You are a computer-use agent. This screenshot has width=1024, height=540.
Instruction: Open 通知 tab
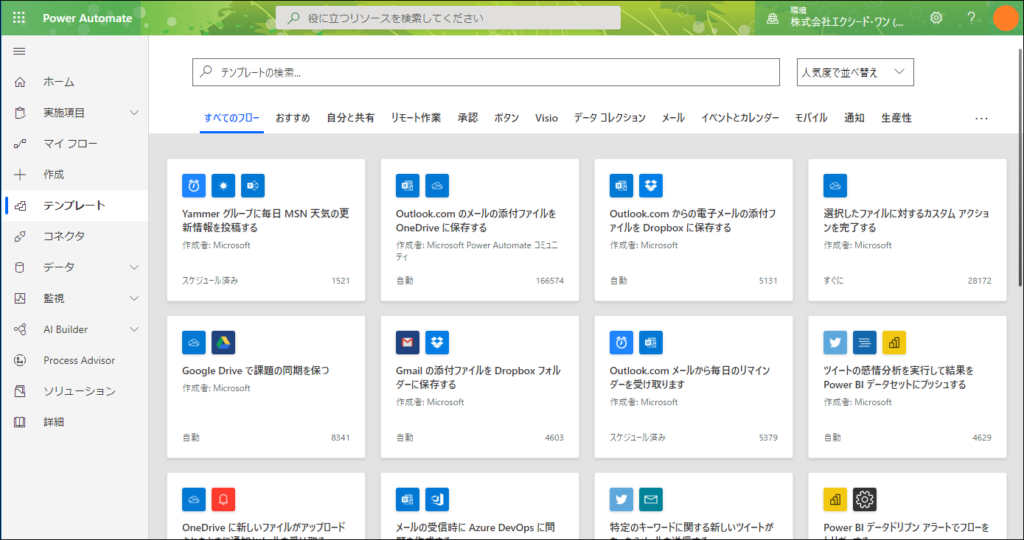click(854, 118)
